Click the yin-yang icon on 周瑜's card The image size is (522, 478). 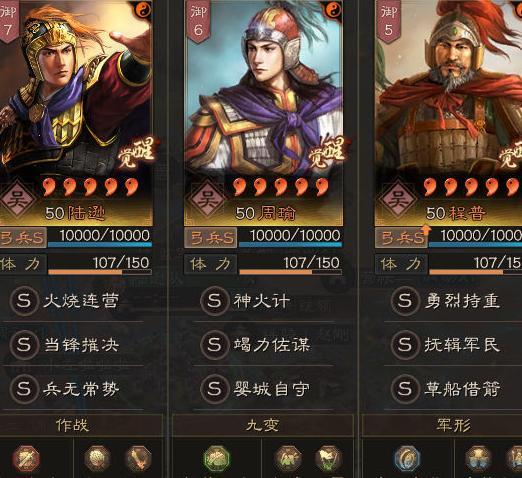(332, 9)
